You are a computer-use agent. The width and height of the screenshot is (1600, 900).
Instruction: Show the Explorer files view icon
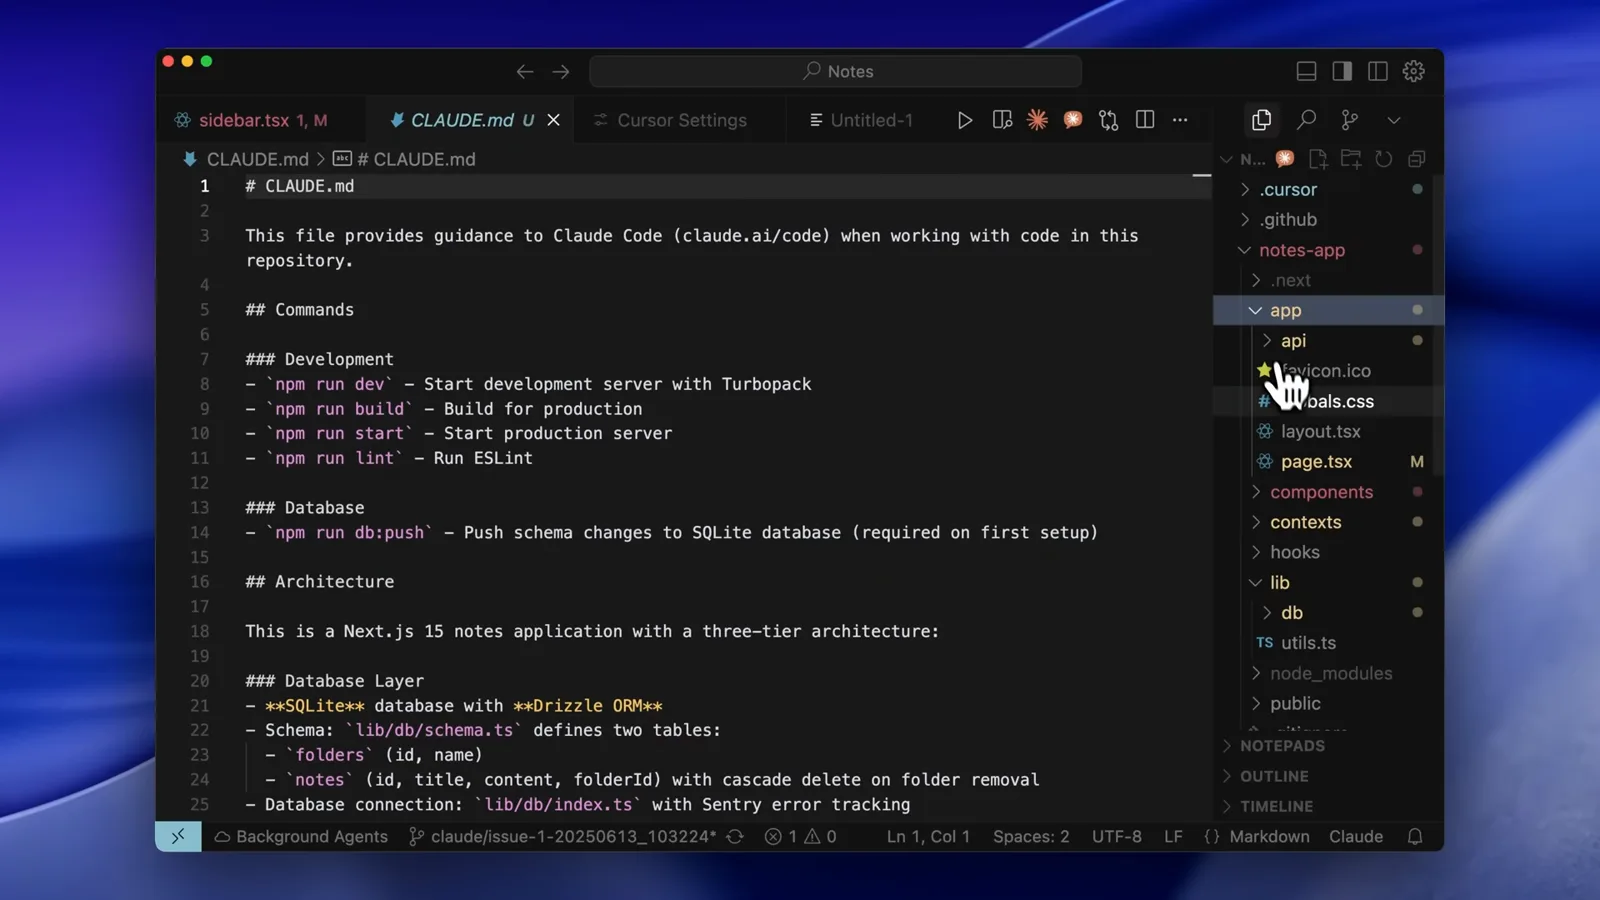pos(1261,120)
